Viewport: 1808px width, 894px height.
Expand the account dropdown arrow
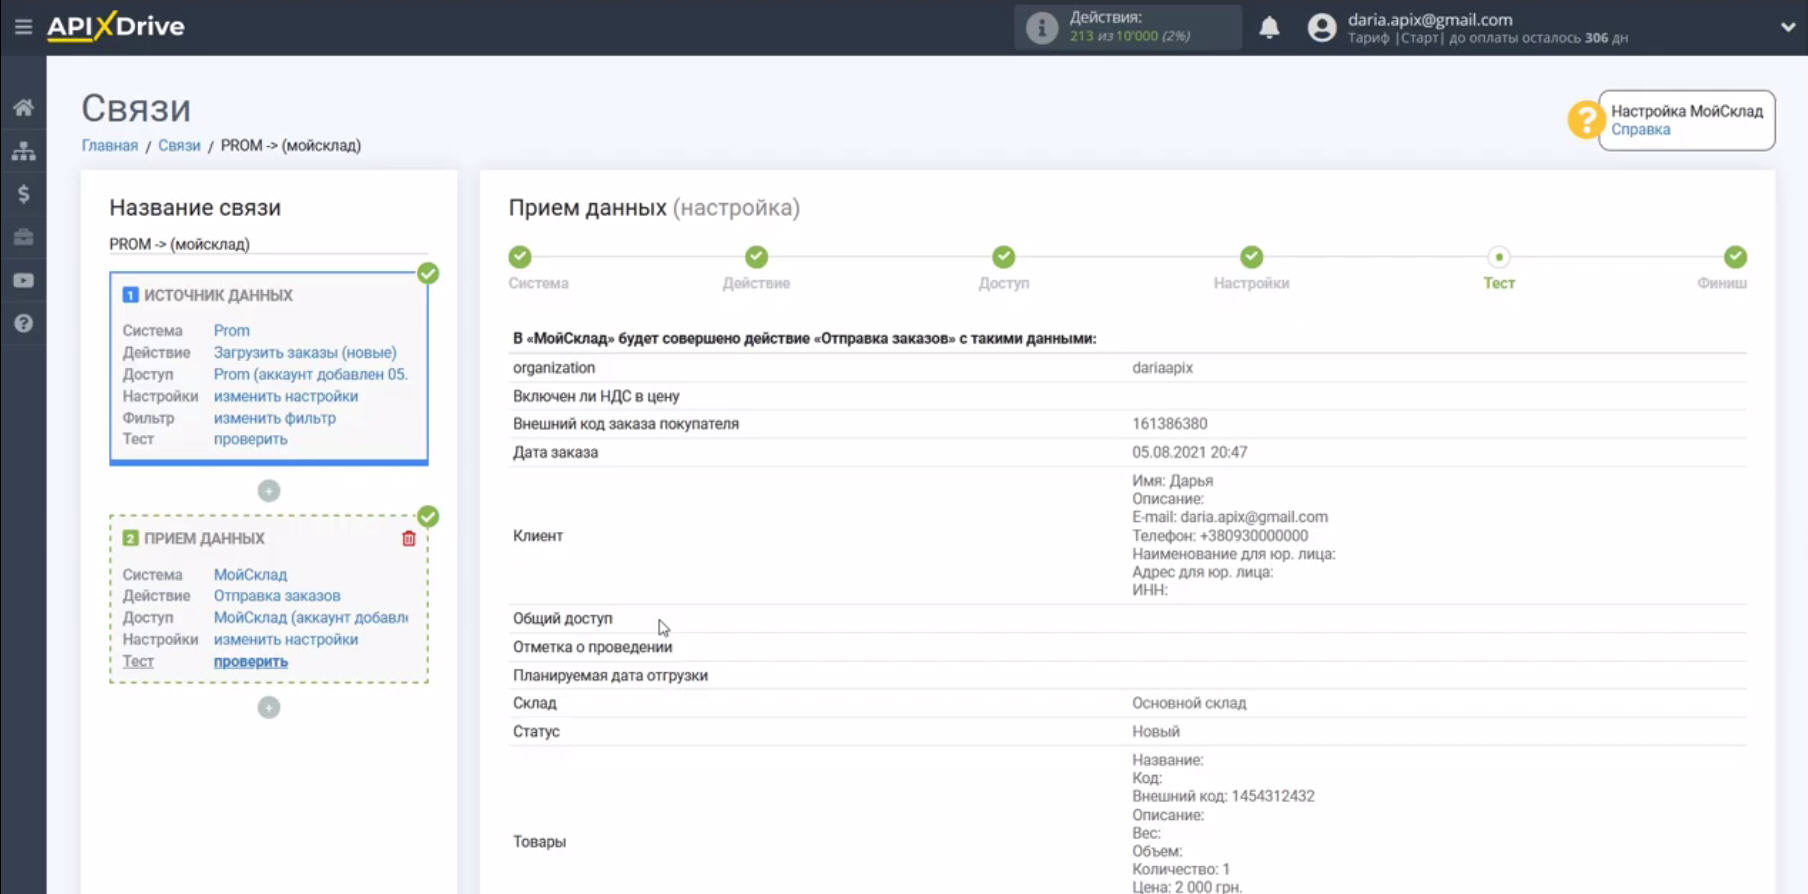[1788, 27]
